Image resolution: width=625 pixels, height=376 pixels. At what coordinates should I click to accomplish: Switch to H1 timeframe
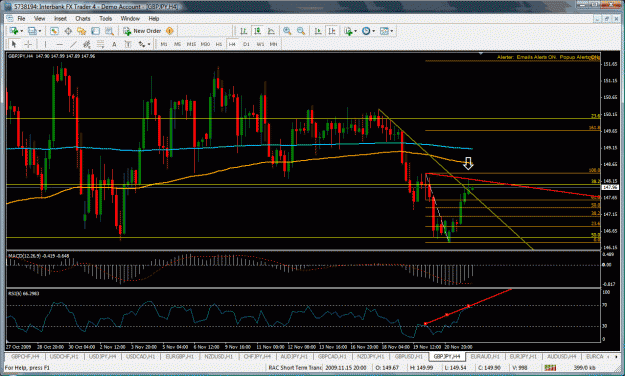click(219, 44)
